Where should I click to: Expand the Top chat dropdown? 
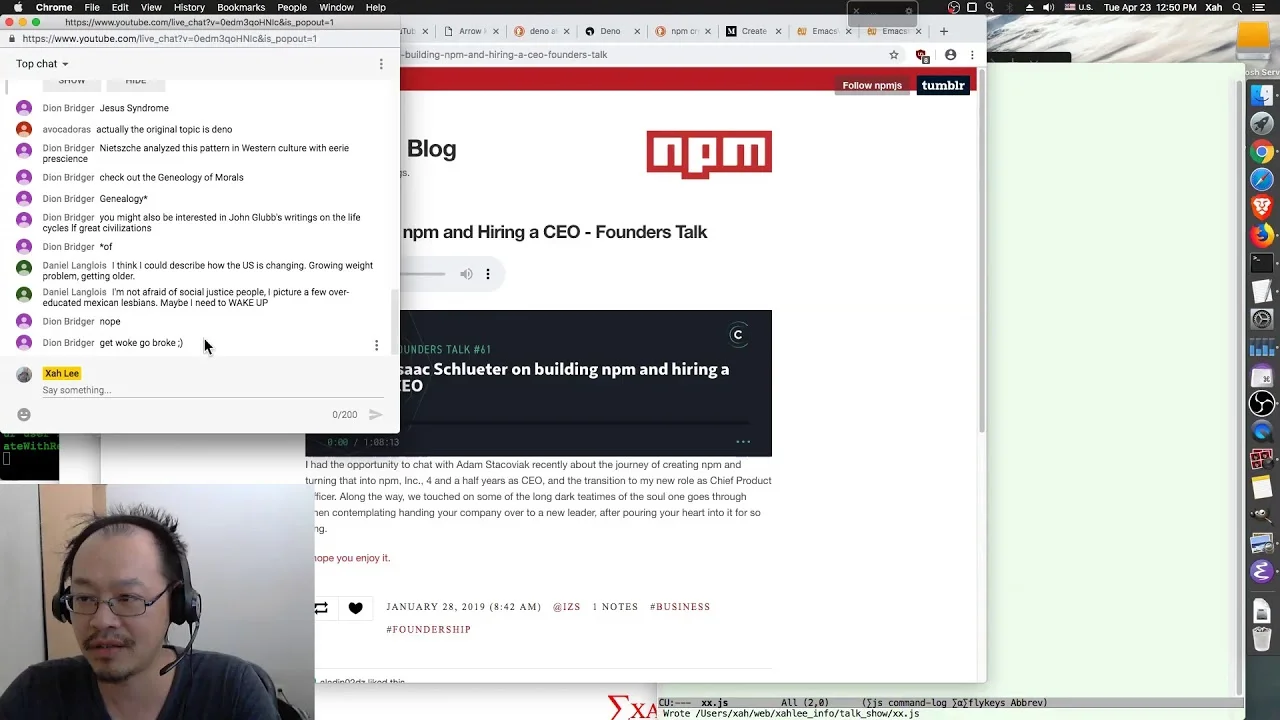click(x=42, y=64)
